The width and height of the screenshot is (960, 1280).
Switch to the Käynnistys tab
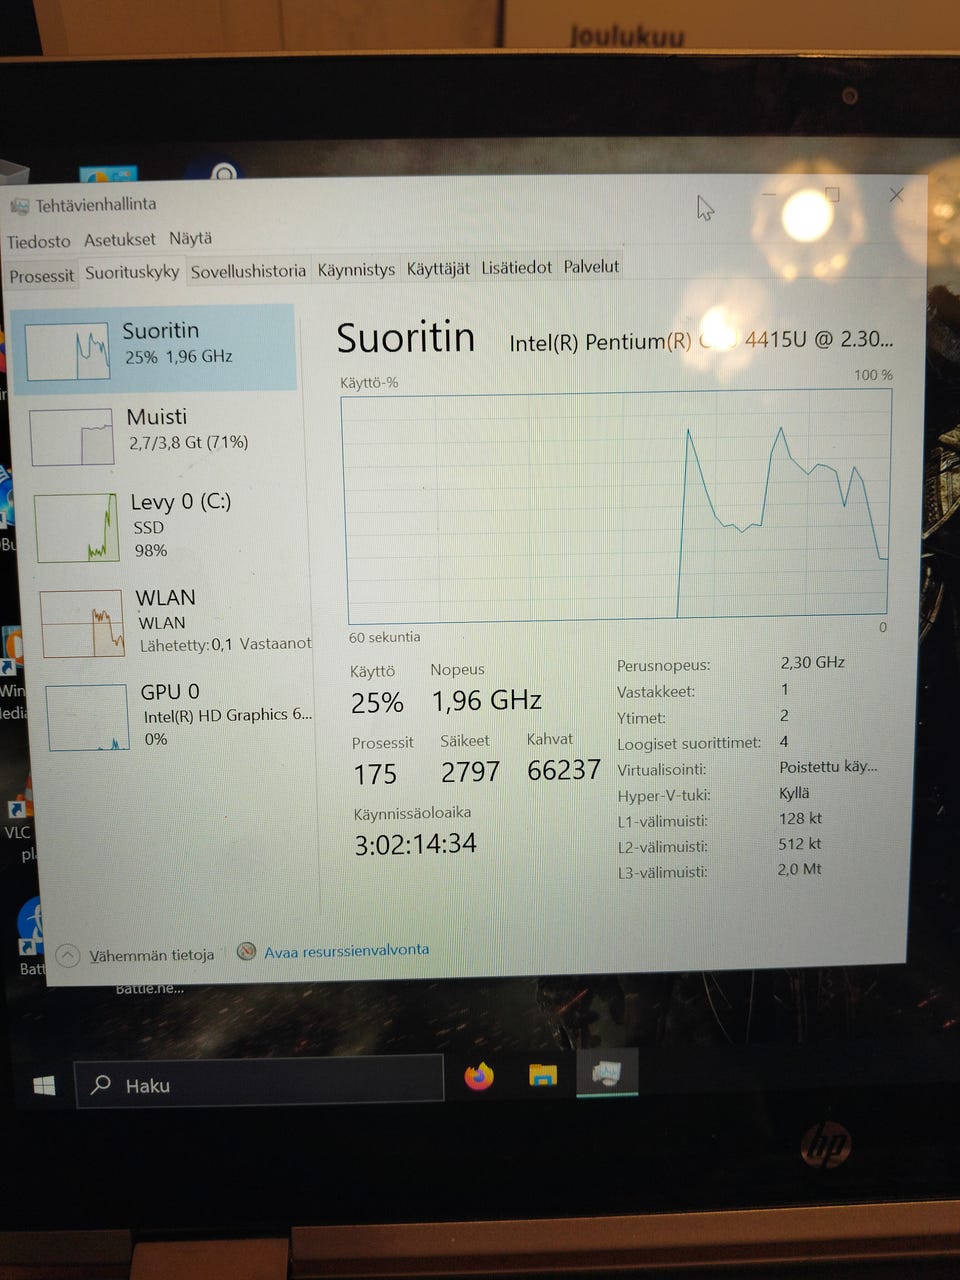pos(356,269)
